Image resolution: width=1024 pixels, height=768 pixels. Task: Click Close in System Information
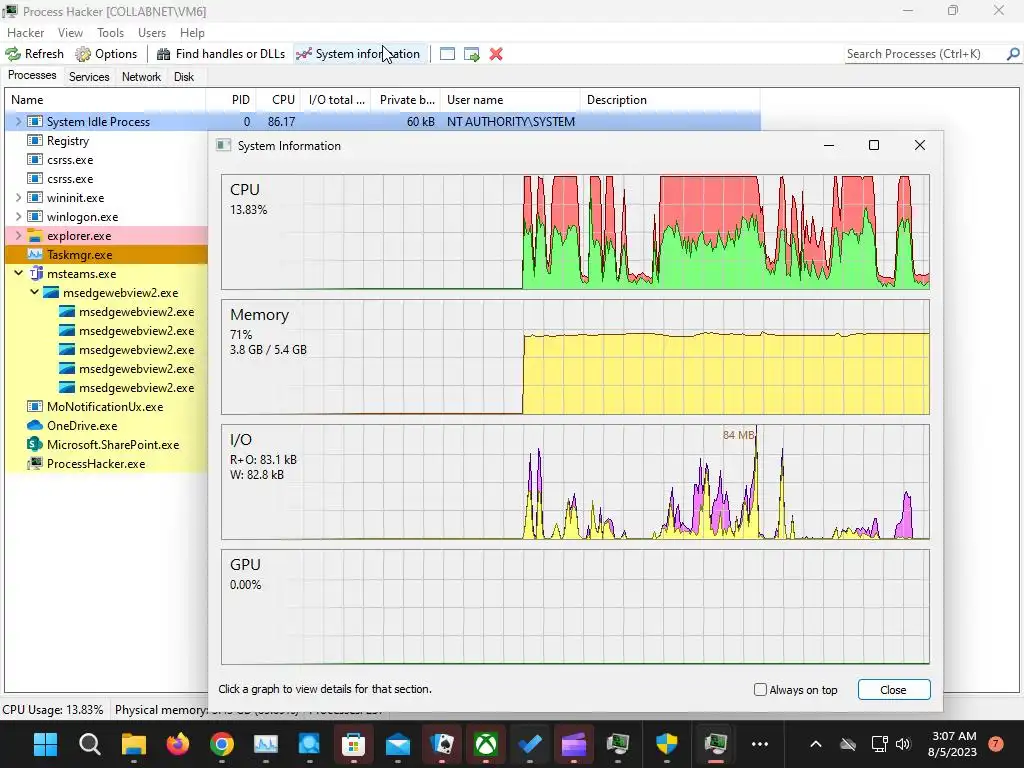point(893,690)
